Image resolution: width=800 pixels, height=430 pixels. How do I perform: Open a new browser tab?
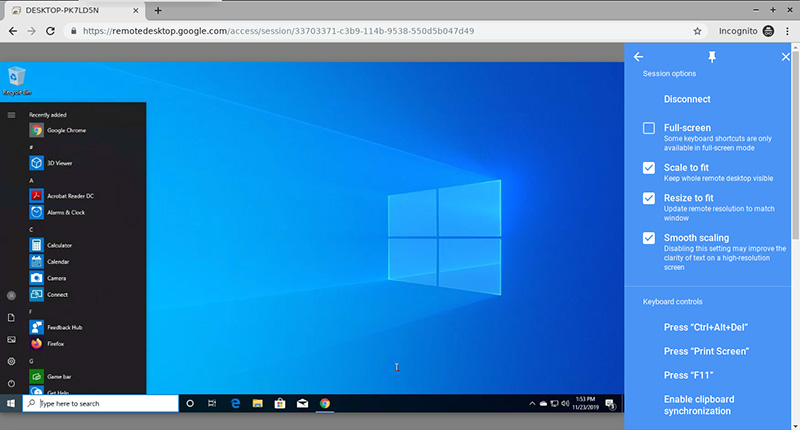point(158,10)
